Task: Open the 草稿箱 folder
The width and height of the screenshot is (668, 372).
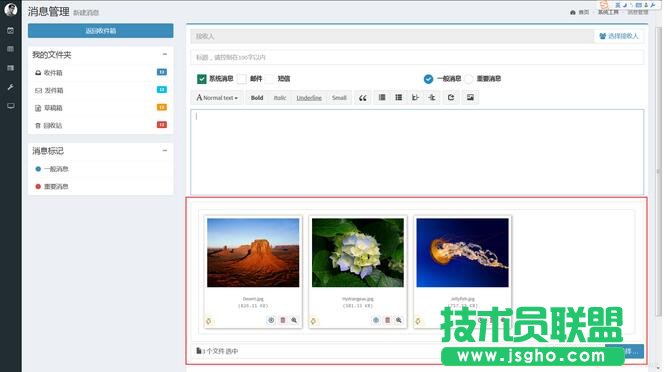Action: tap(101, 108)
